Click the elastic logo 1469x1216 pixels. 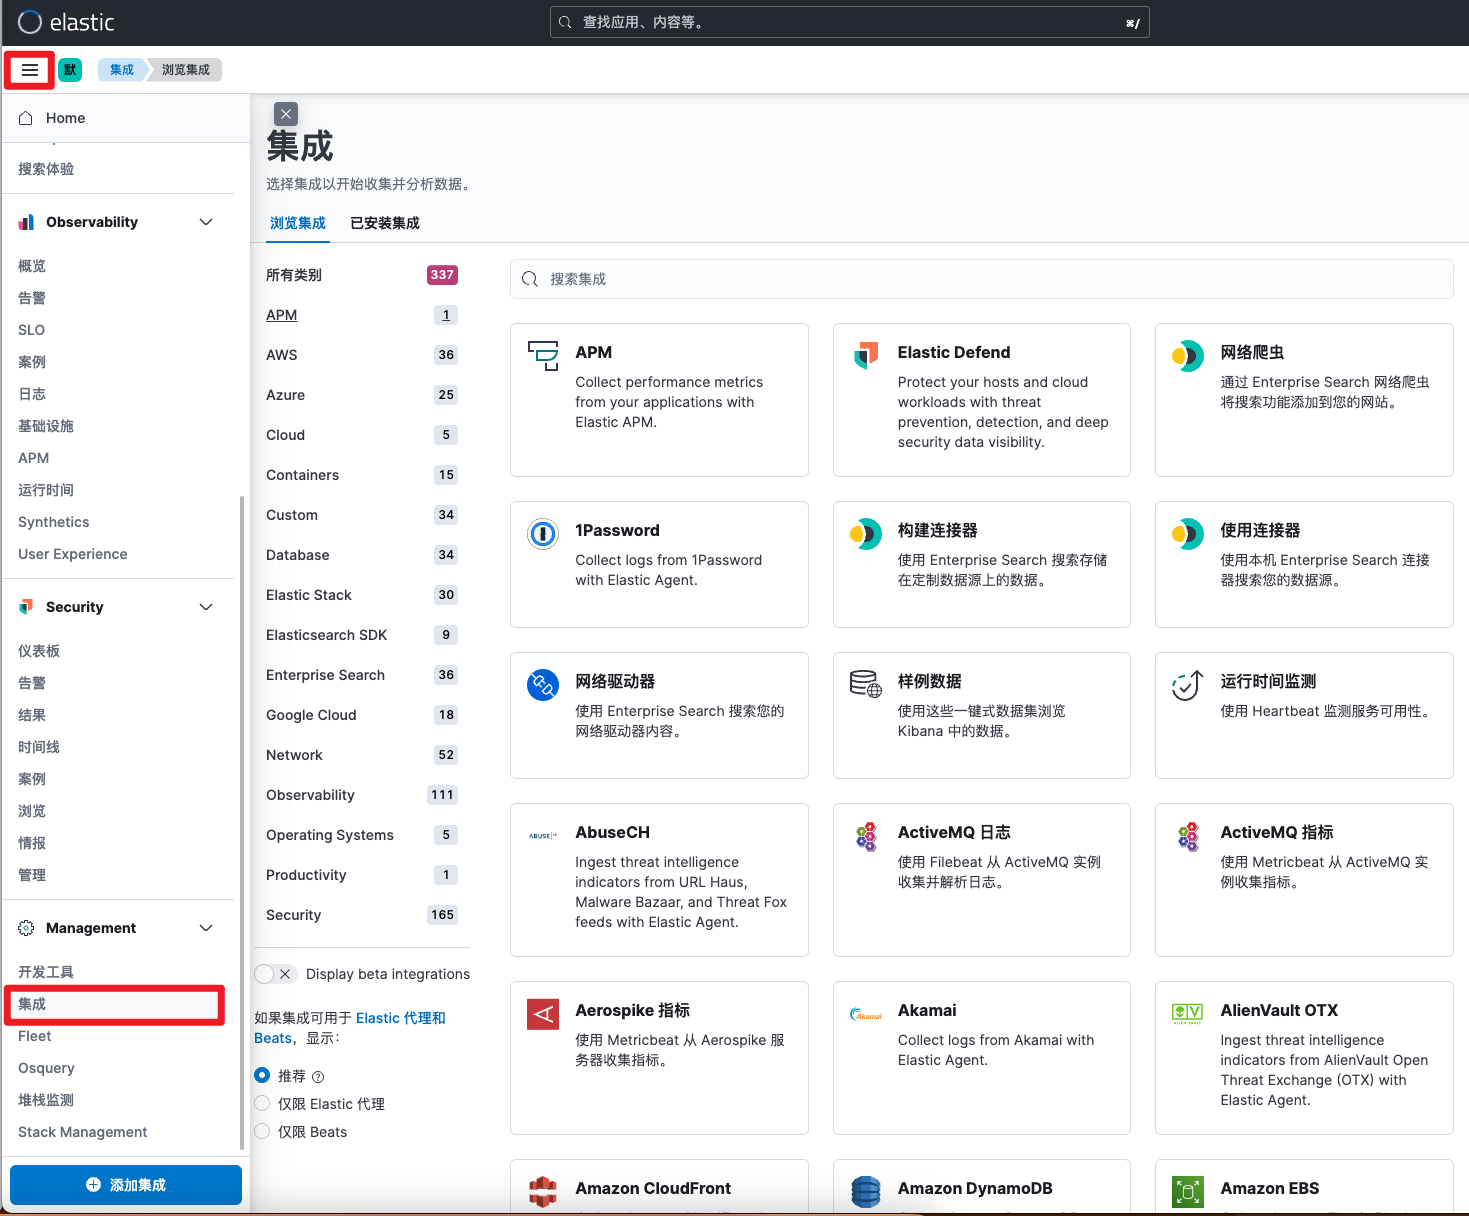[66, 22]
